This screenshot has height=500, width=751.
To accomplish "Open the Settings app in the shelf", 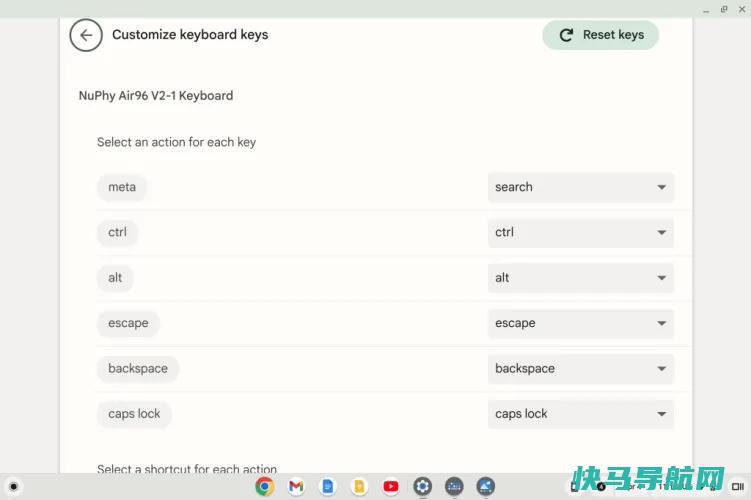I will [422, 487].
